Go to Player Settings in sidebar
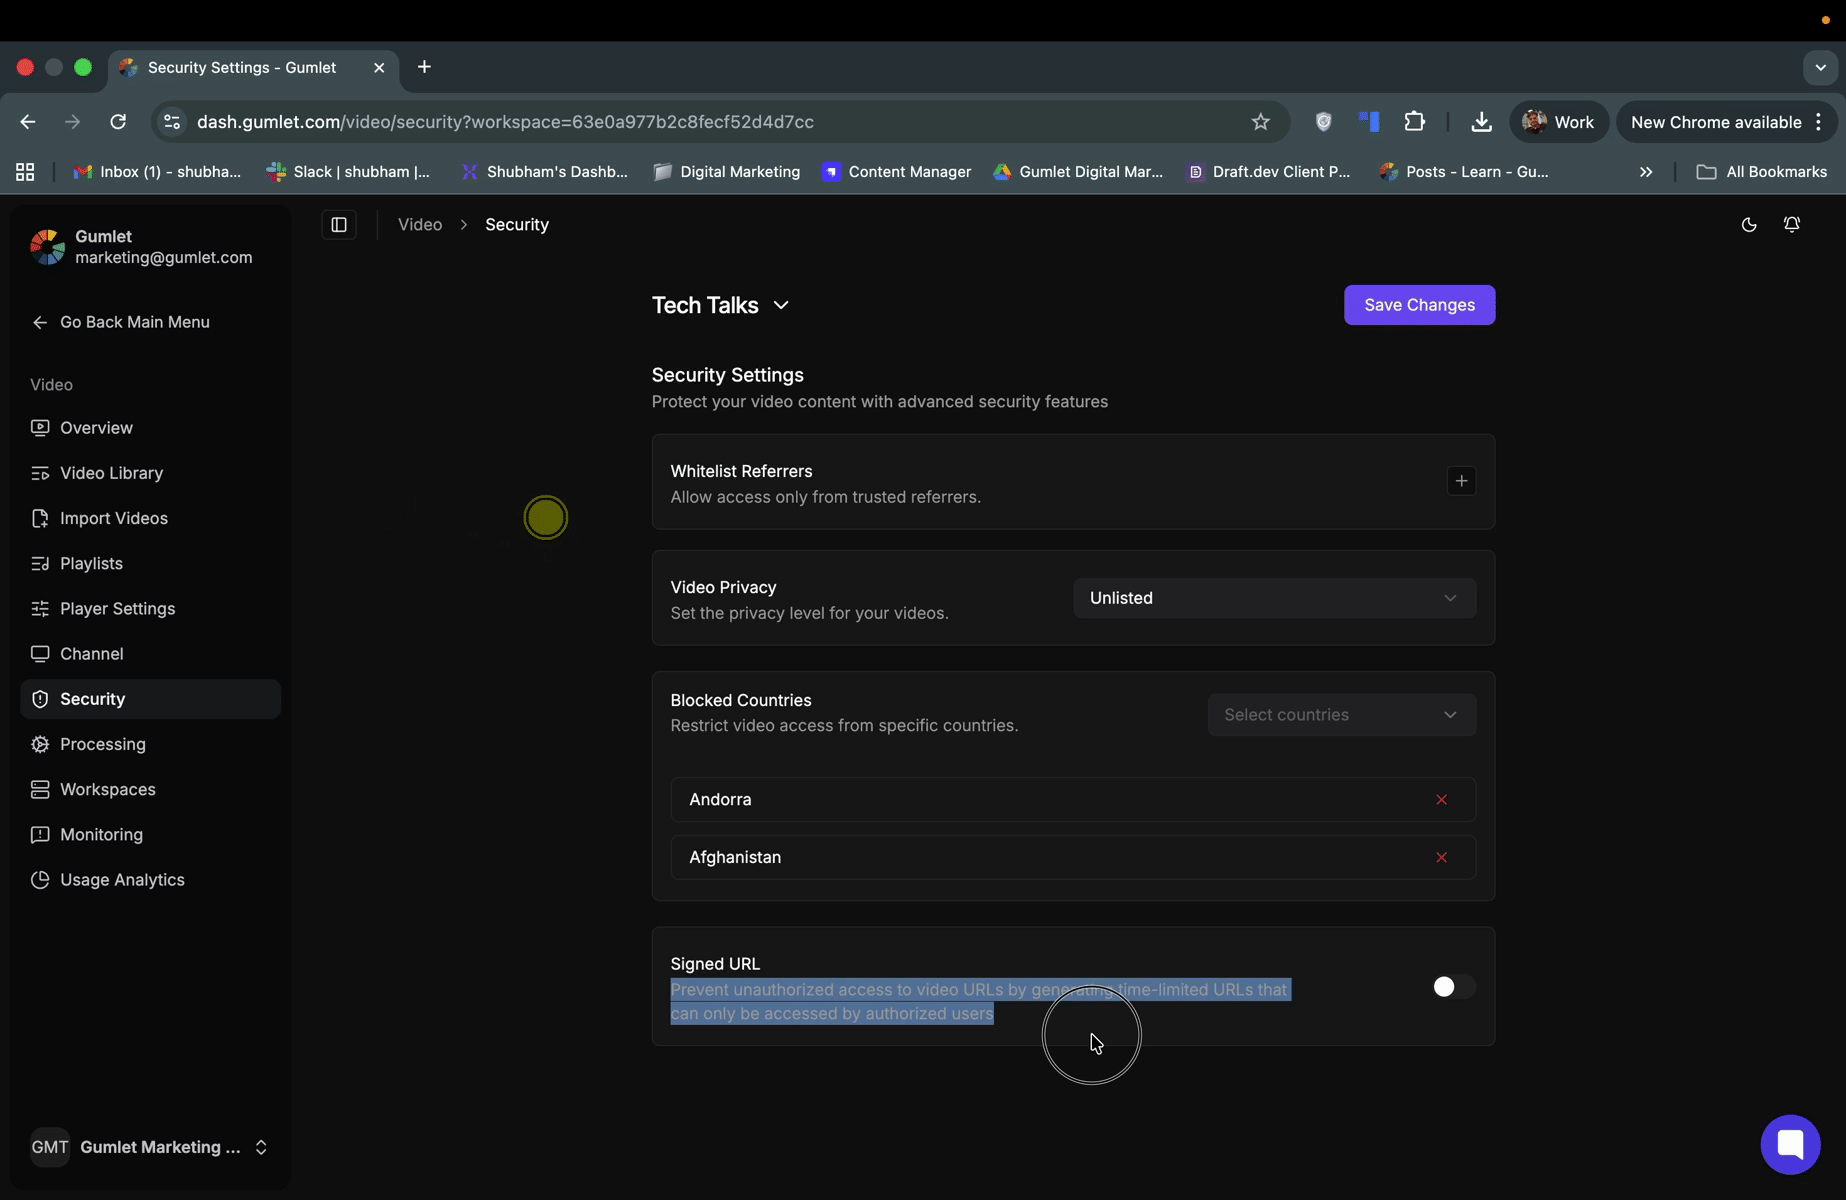The height and width of the screenshot is (1200, 1846). point(117,609)
